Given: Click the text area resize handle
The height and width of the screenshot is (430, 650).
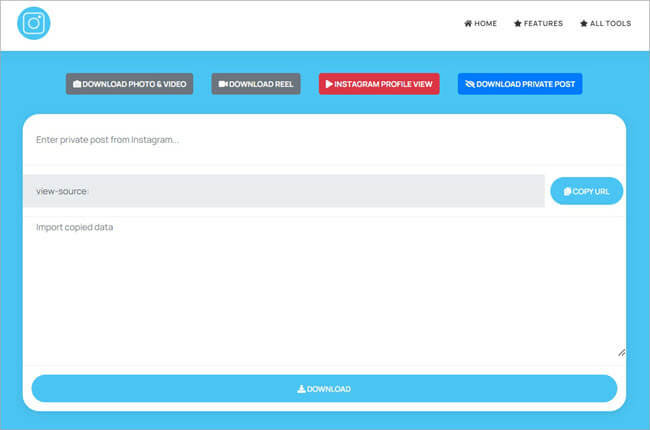Looking at the screenshot, I should 621,352.
